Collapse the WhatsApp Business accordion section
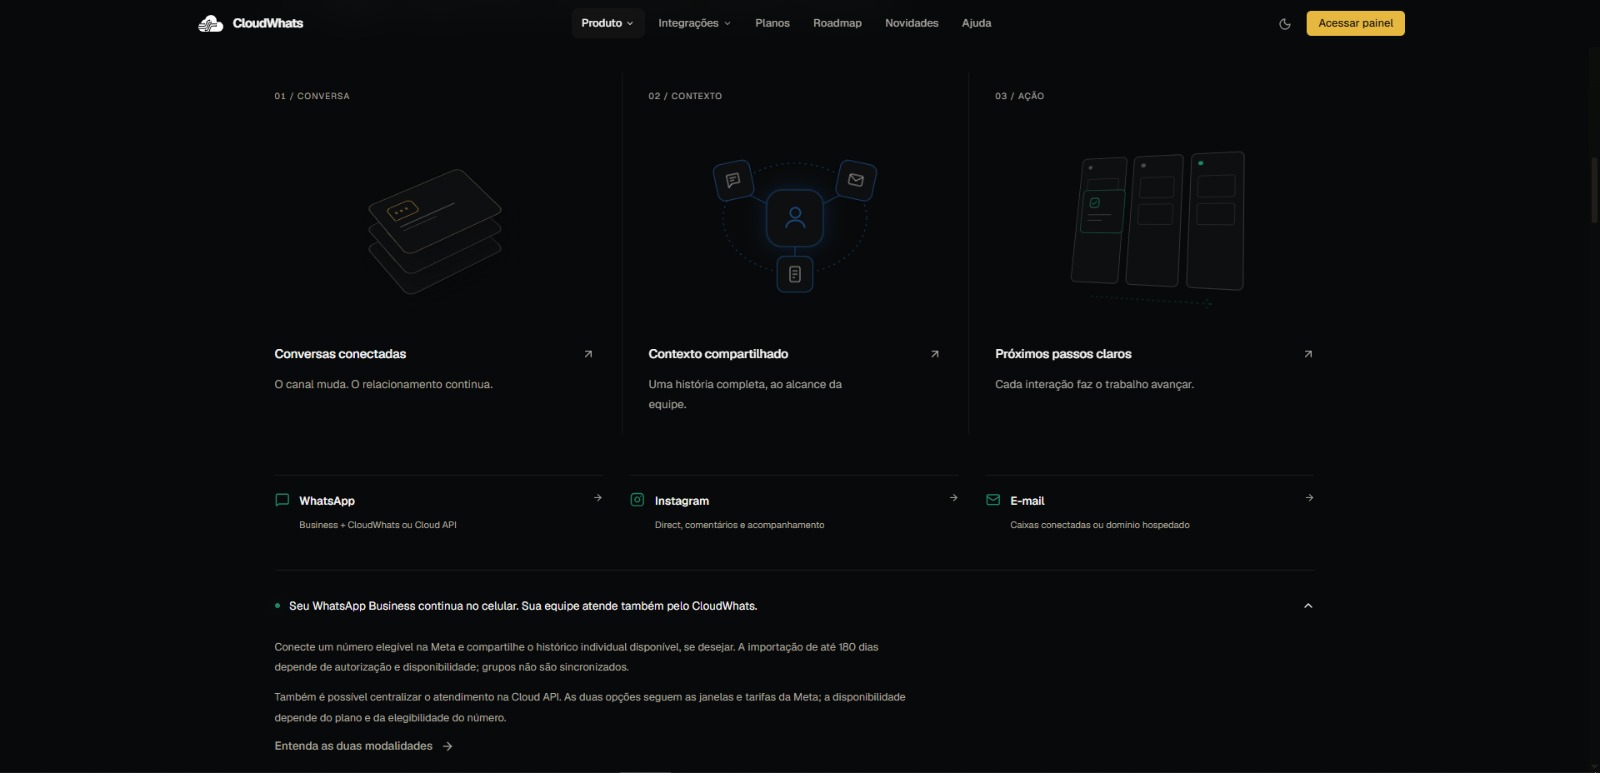 [1308, 606]
